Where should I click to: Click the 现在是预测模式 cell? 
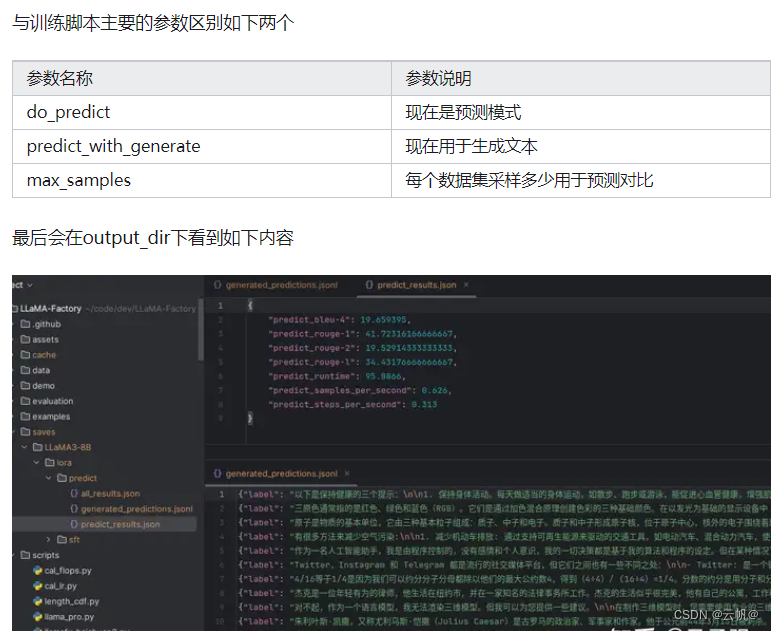pos(581,113)
